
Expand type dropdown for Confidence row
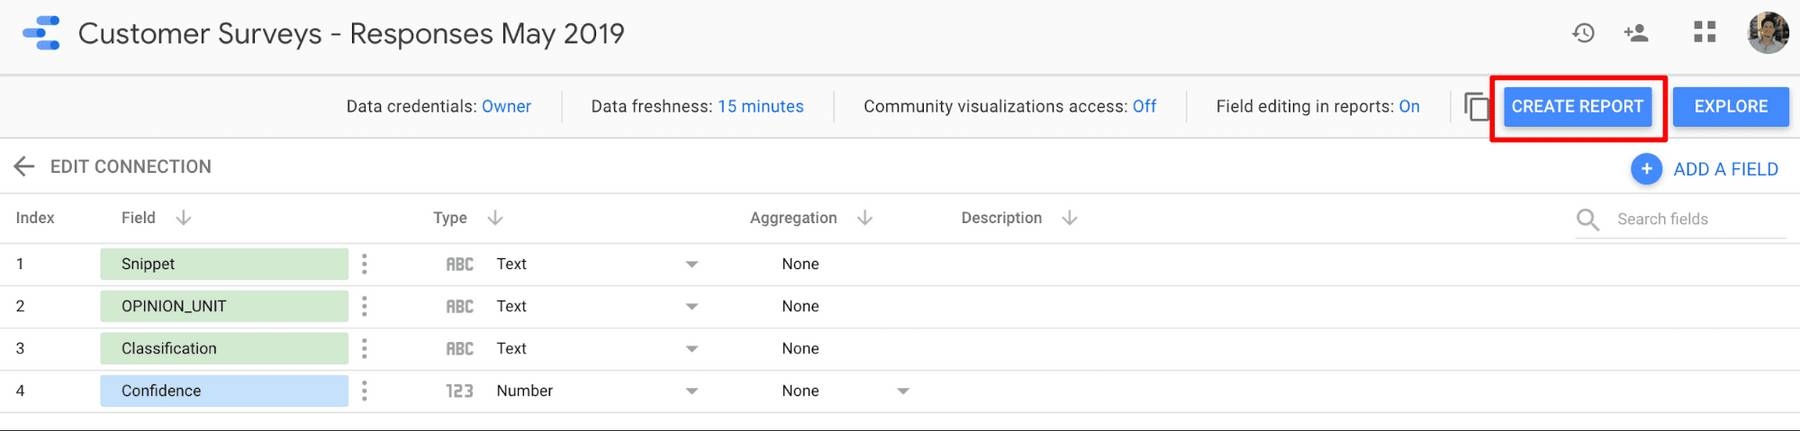click(691, 391)
